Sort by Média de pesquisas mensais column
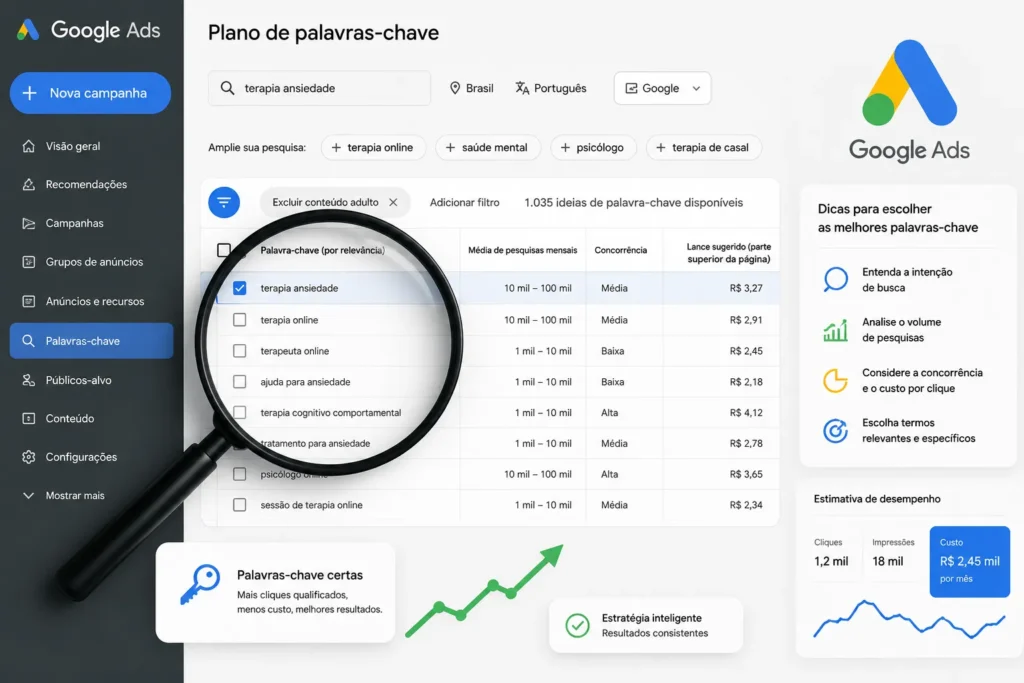Viewport: 1024px width, 683px height. click(x=522, y=250)
